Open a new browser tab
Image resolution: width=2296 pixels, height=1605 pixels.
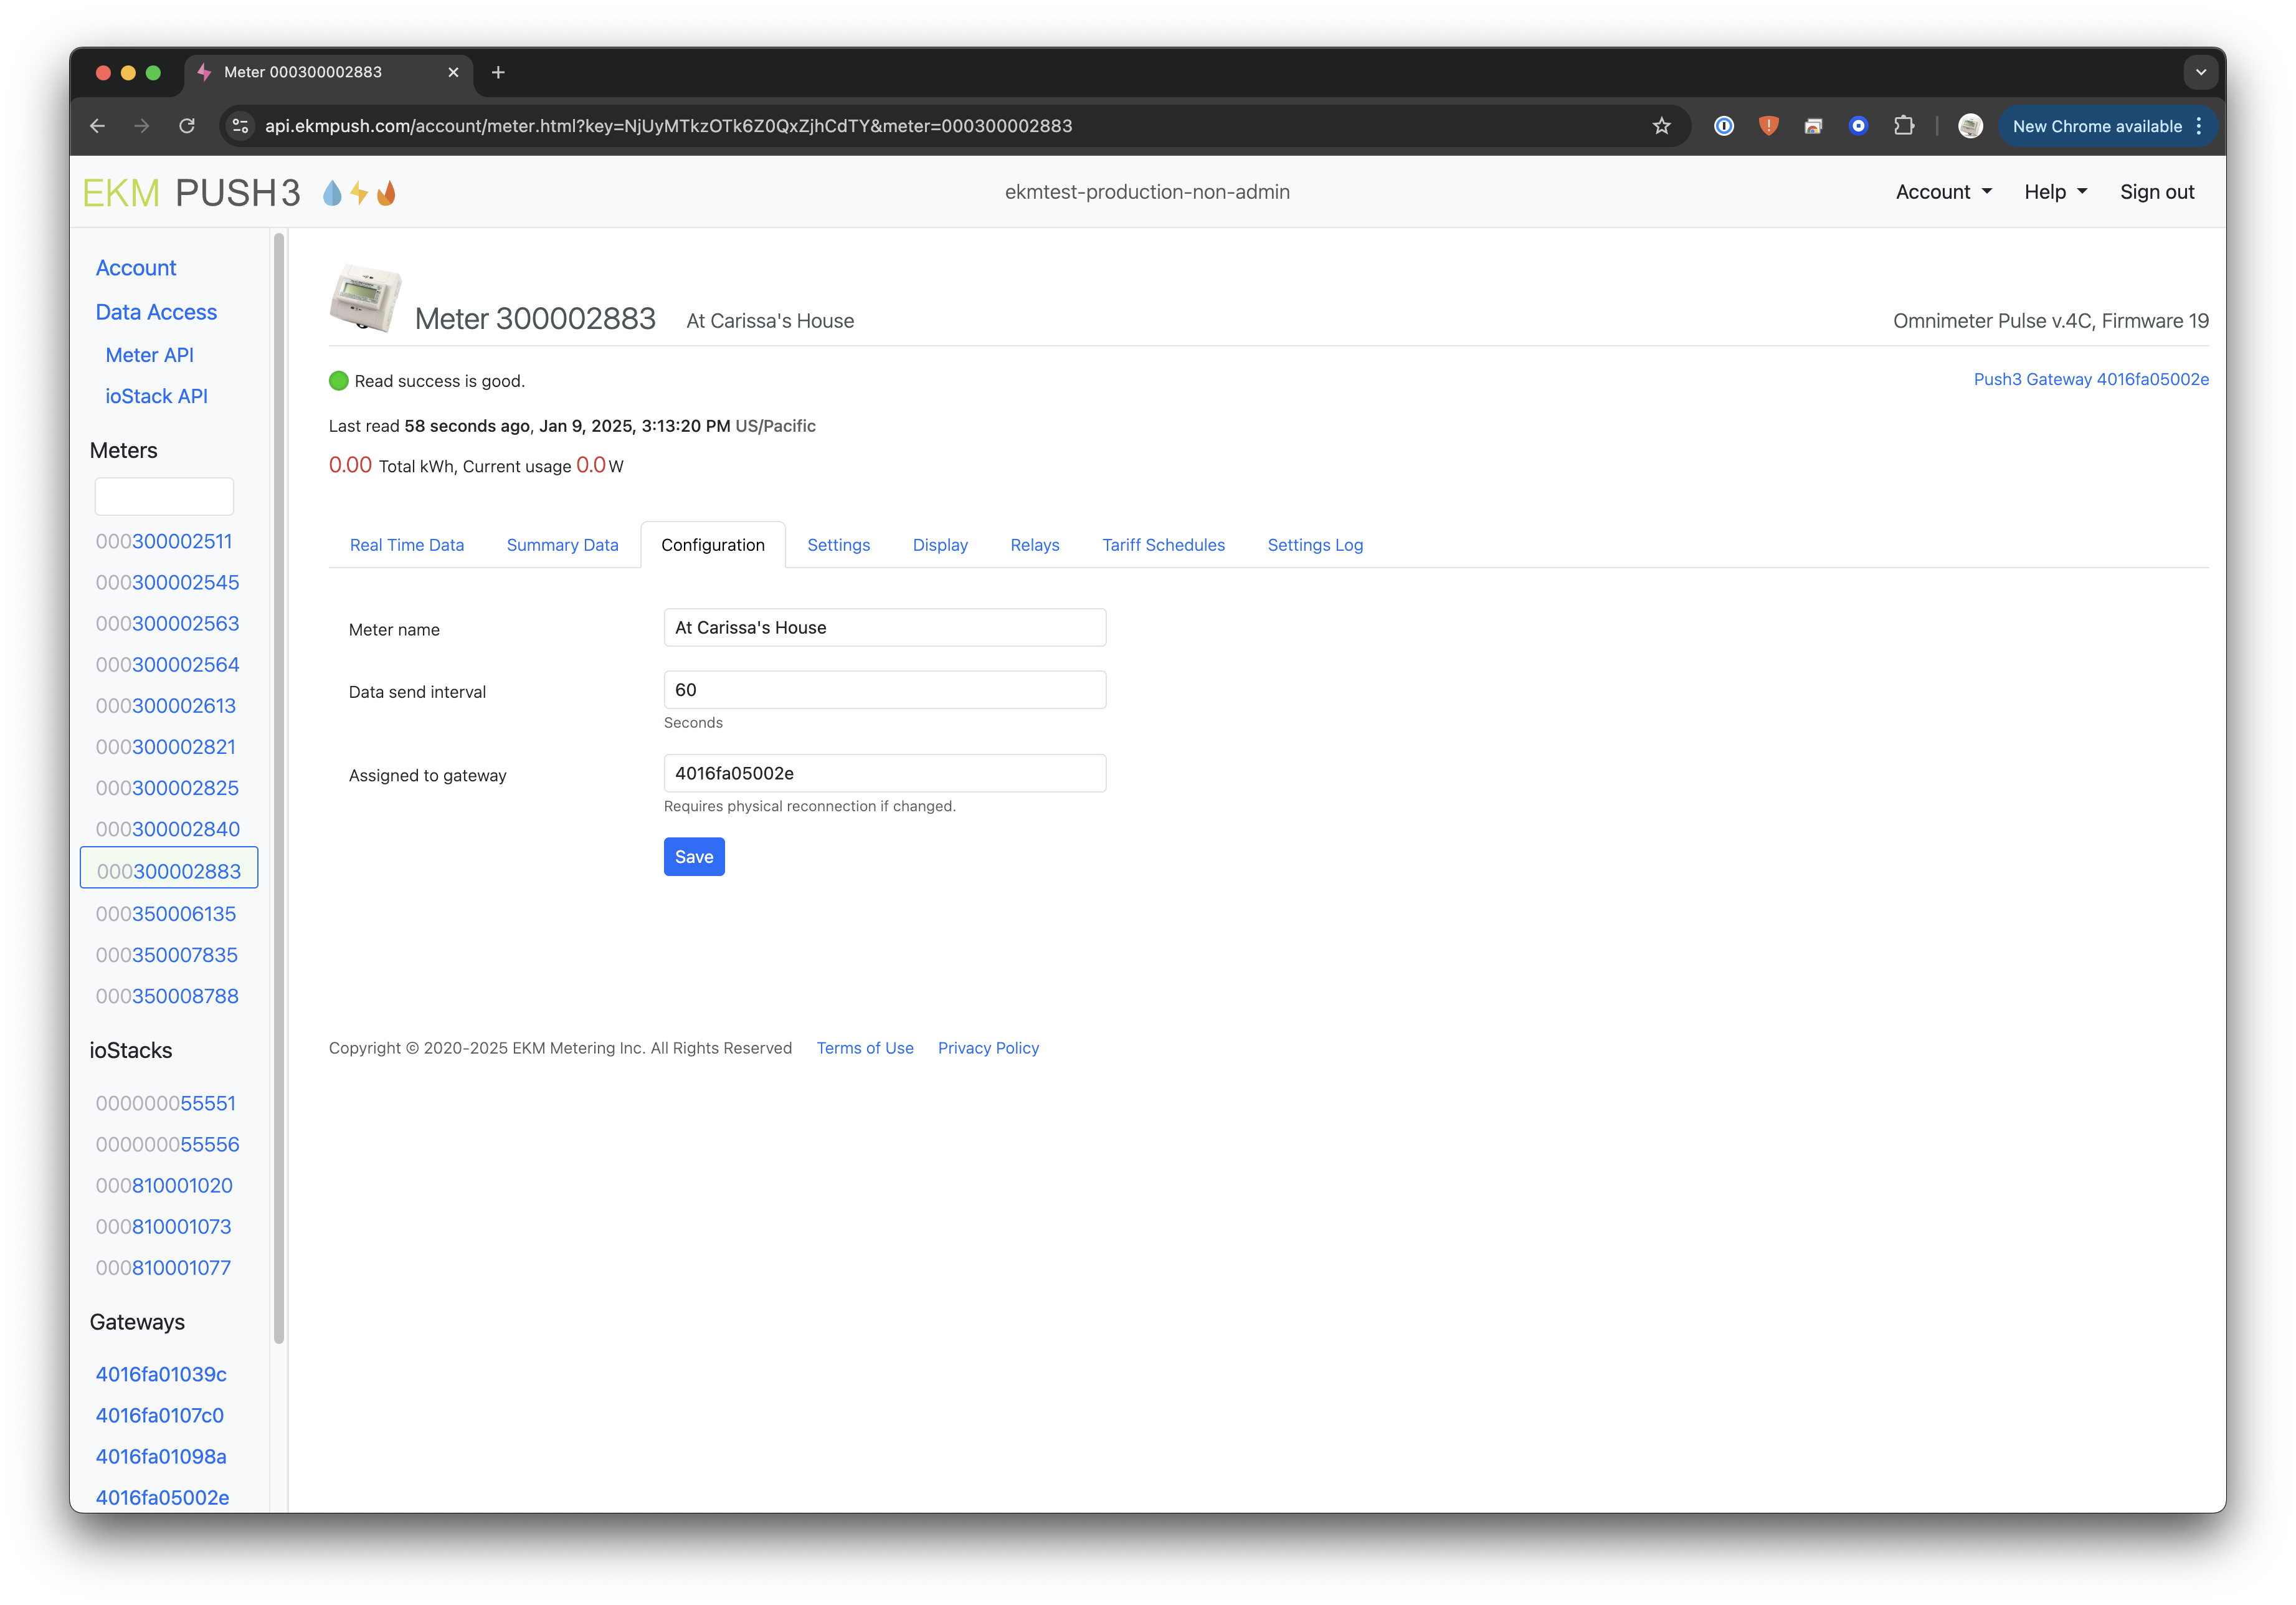click(498, 72)
